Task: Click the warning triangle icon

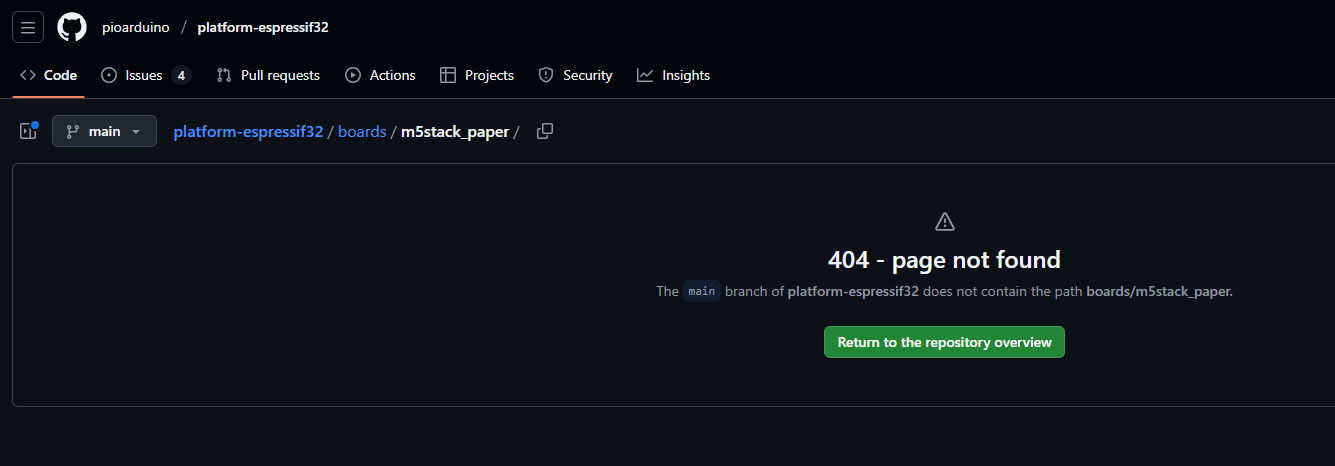Action: coord(944,221)
